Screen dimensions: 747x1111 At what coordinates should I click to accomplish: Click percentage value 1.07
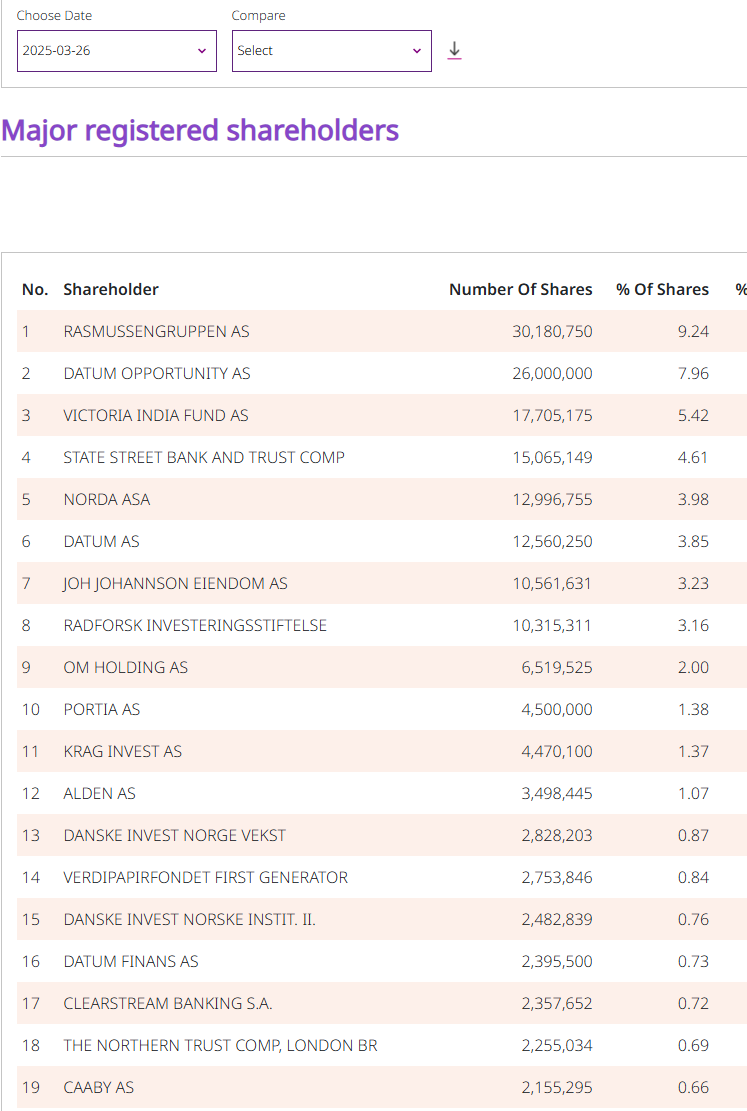tap(693, 794)
